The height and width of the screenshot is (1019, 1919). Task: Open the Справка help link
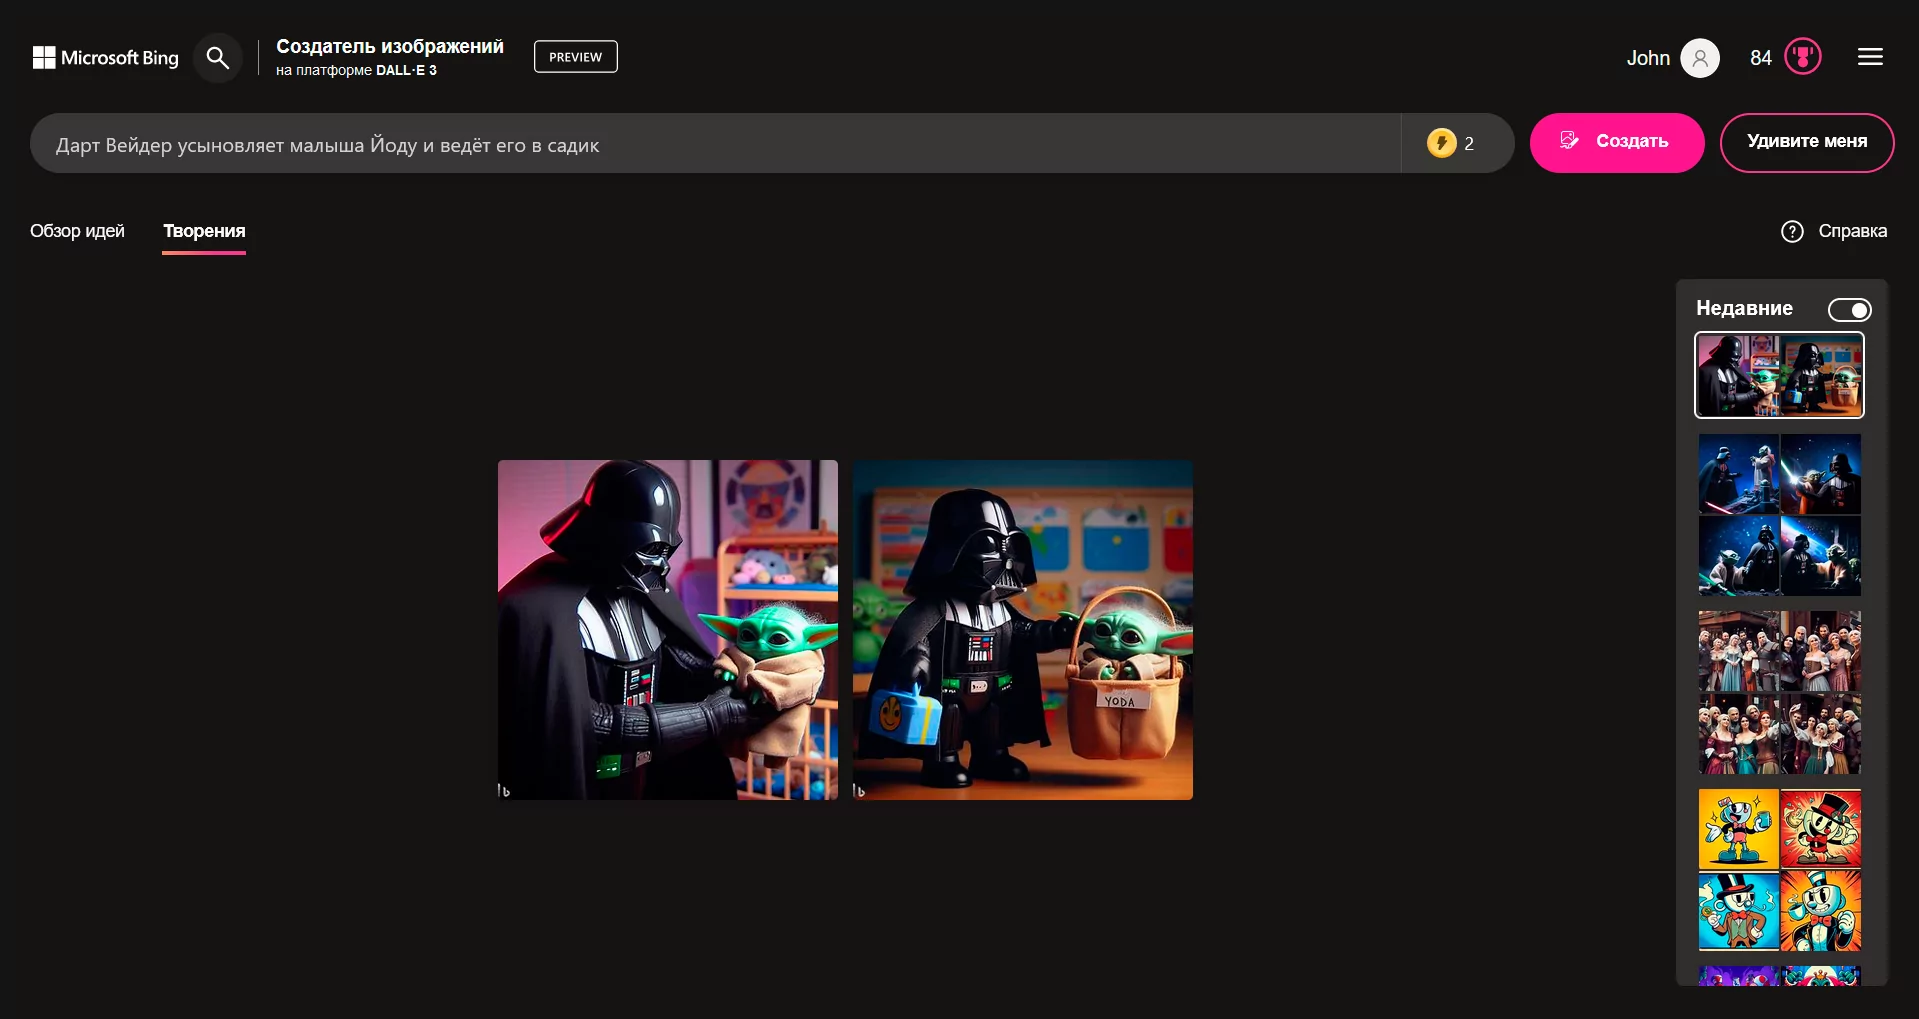click(1852, 231)
